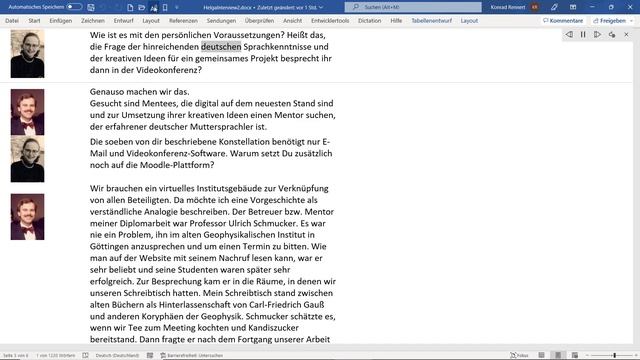Select the woman portrait beside "Die soeben von dir"
This screenshot has width=640, height=360.
pos(27,159)
